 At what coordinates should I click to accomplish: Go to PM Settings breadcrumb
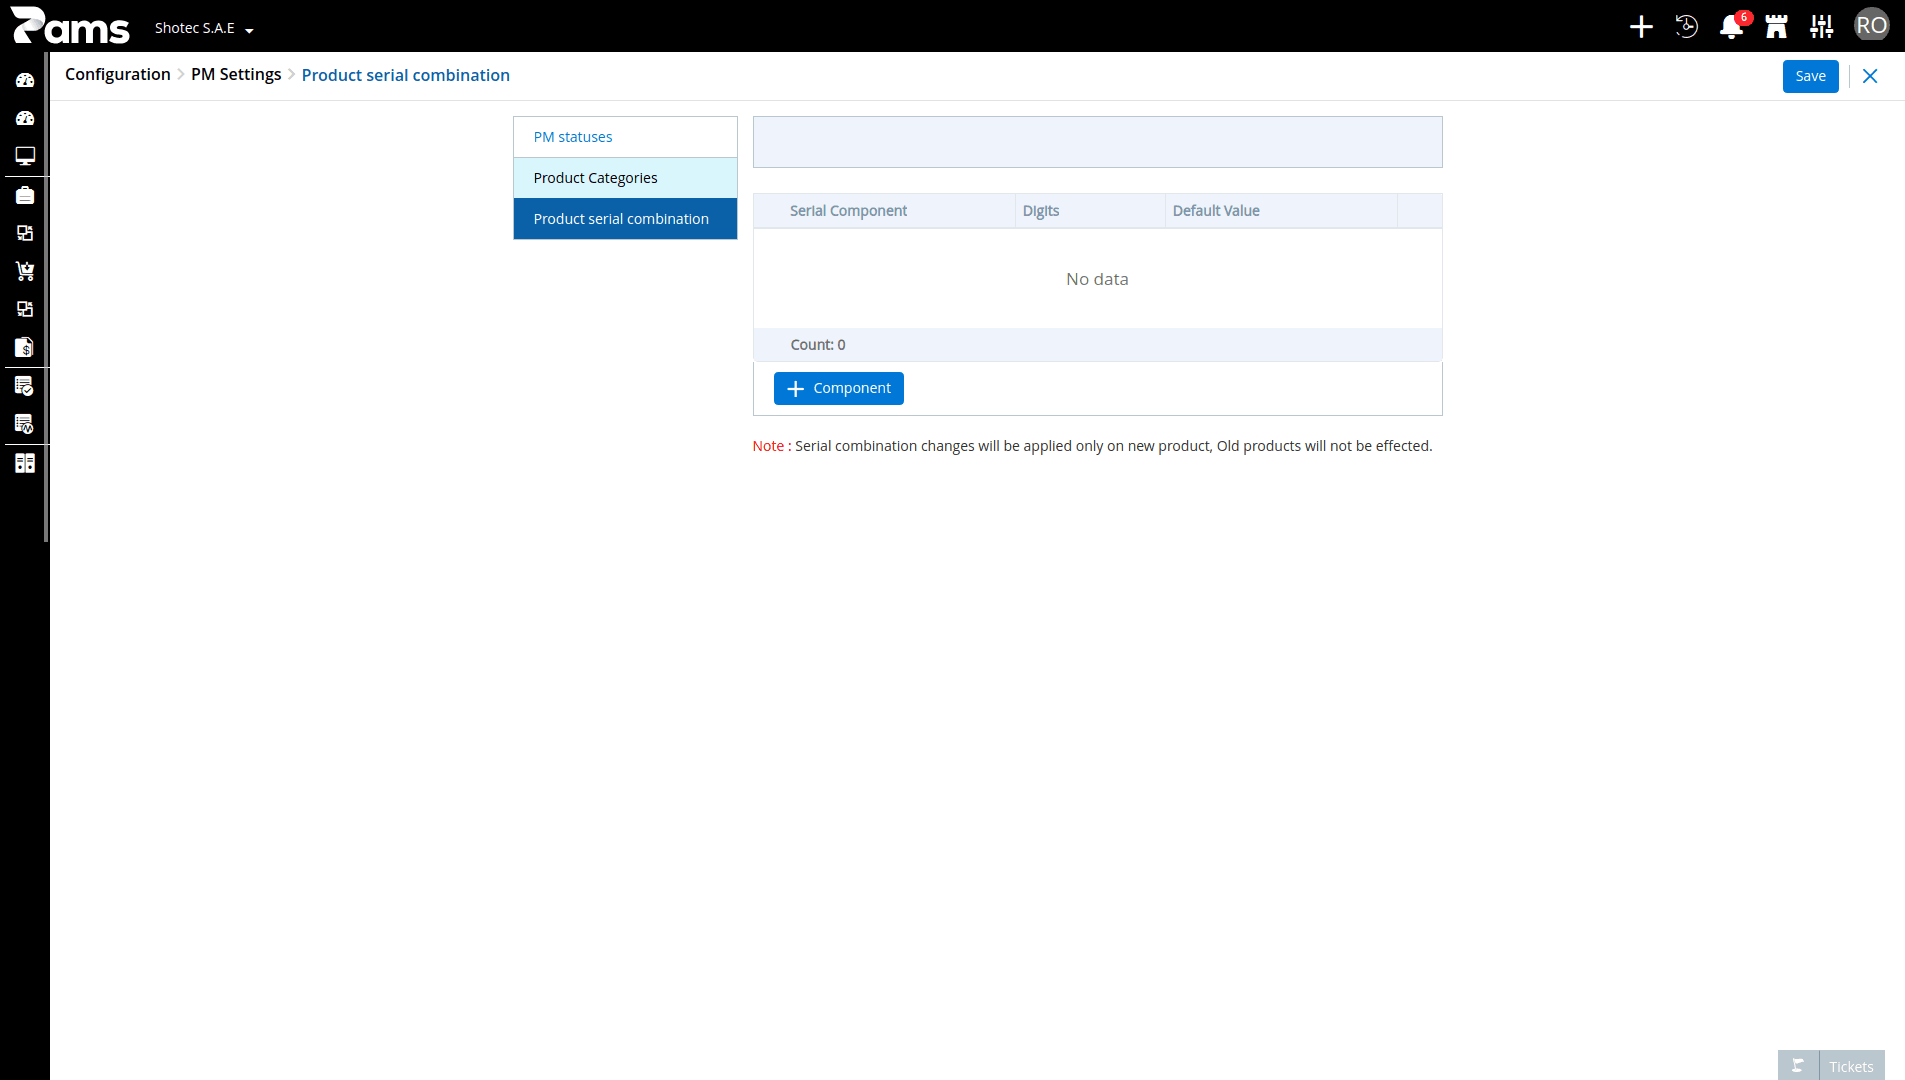[236, 75]
